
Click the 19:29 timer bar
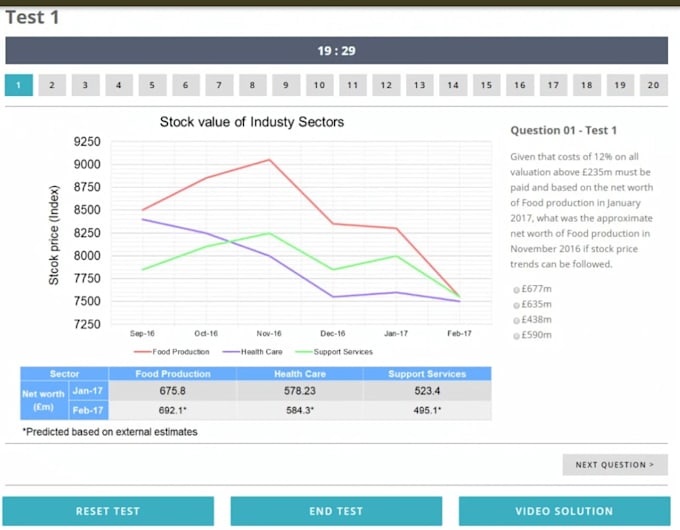pyautogui.click(x=337, y=50)
